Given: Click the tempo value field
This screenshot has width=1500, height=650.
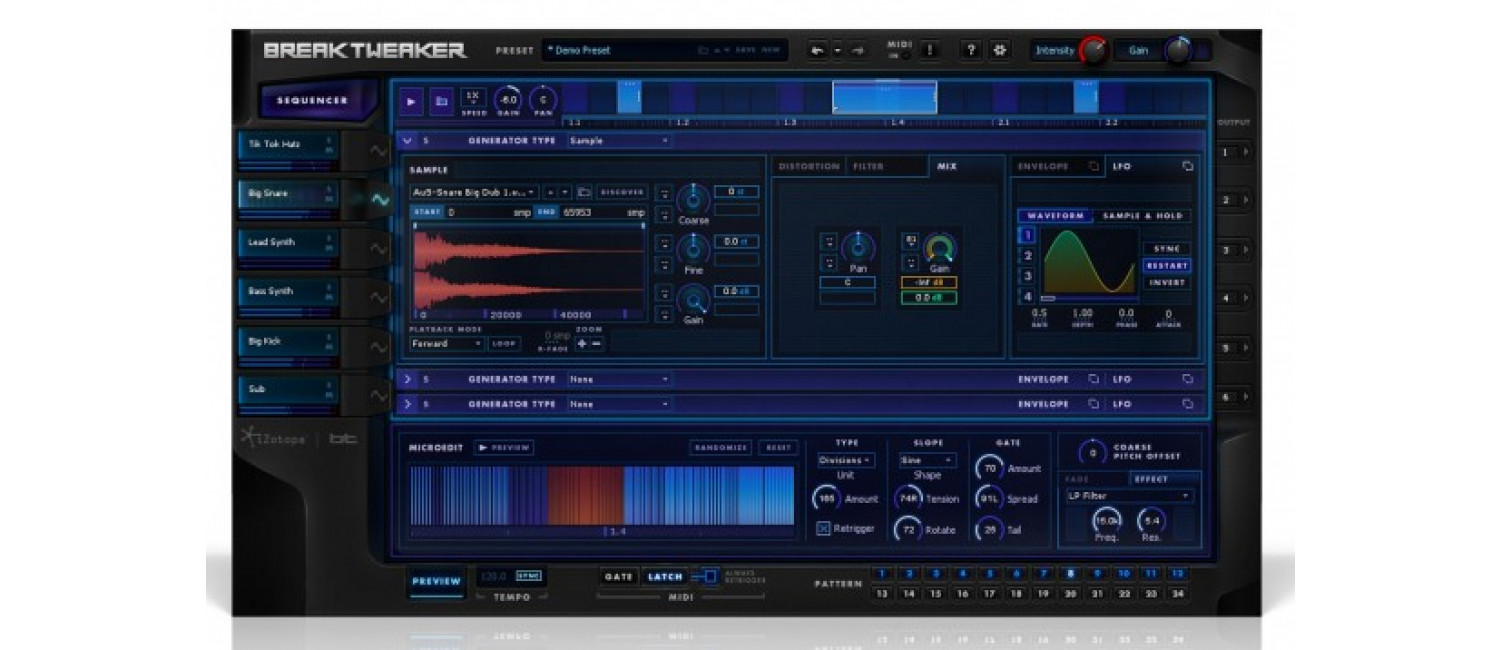Looking at the screenshot, I should point(494,576).
